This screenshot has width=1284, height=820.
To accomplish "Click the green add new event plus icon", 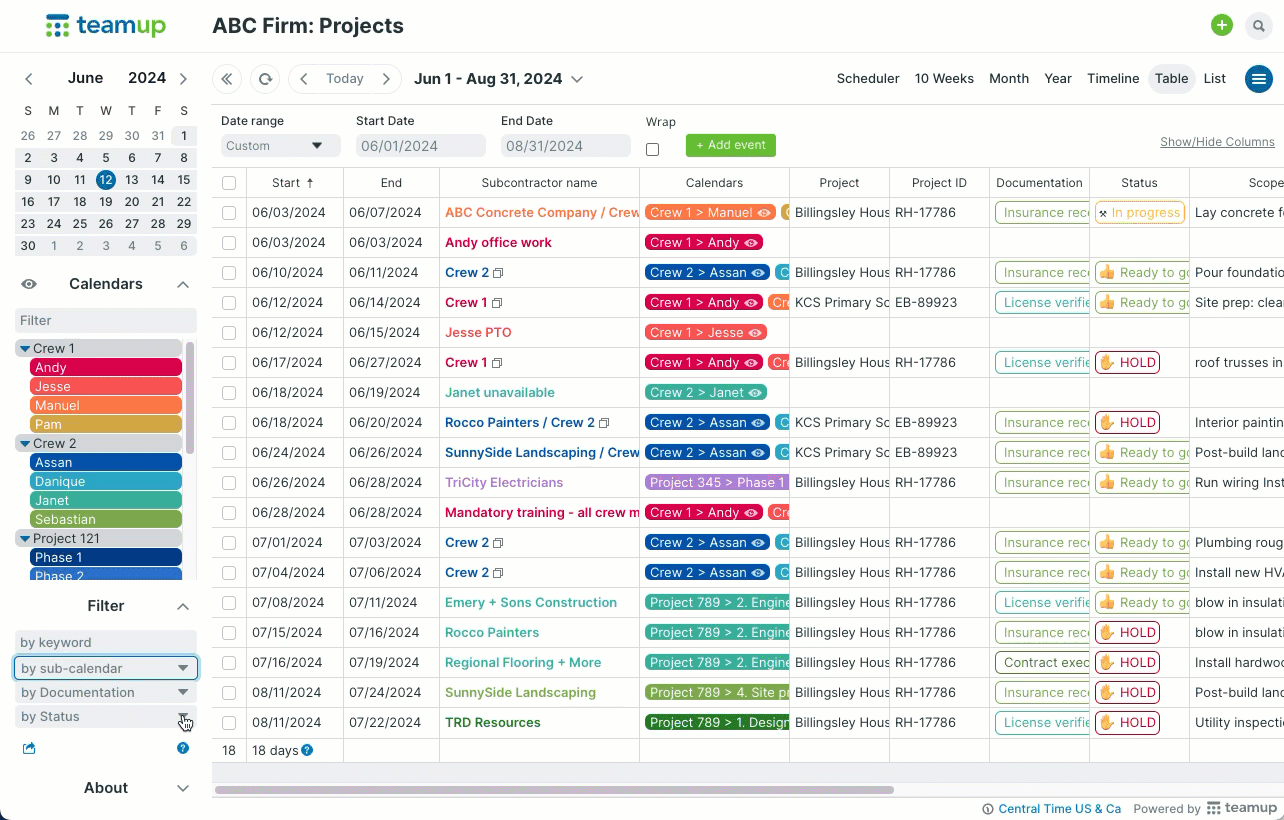I will [1222, 26].
